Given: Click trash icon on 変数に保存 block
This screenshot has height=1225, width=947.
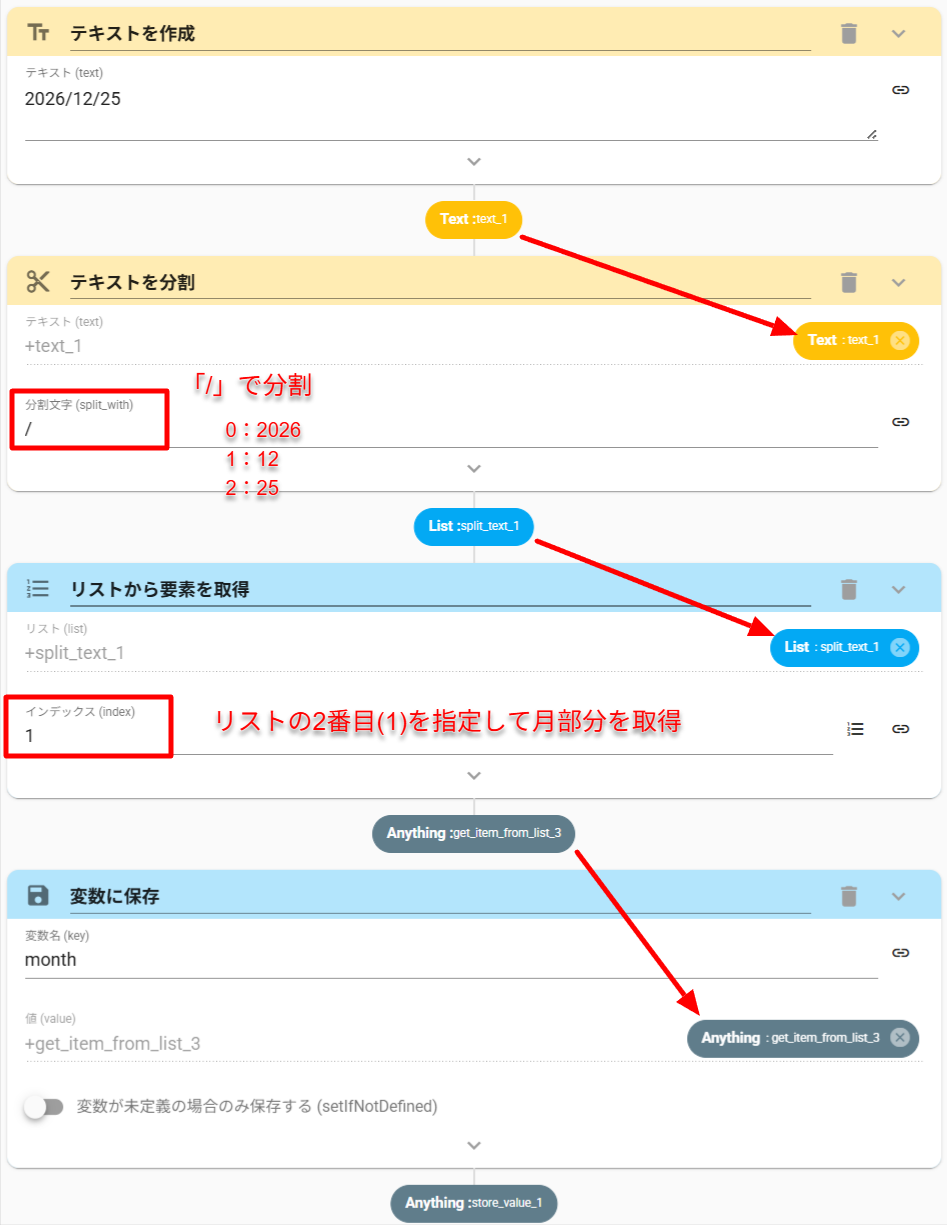Looking at the screenshot, I should [849, 896].
